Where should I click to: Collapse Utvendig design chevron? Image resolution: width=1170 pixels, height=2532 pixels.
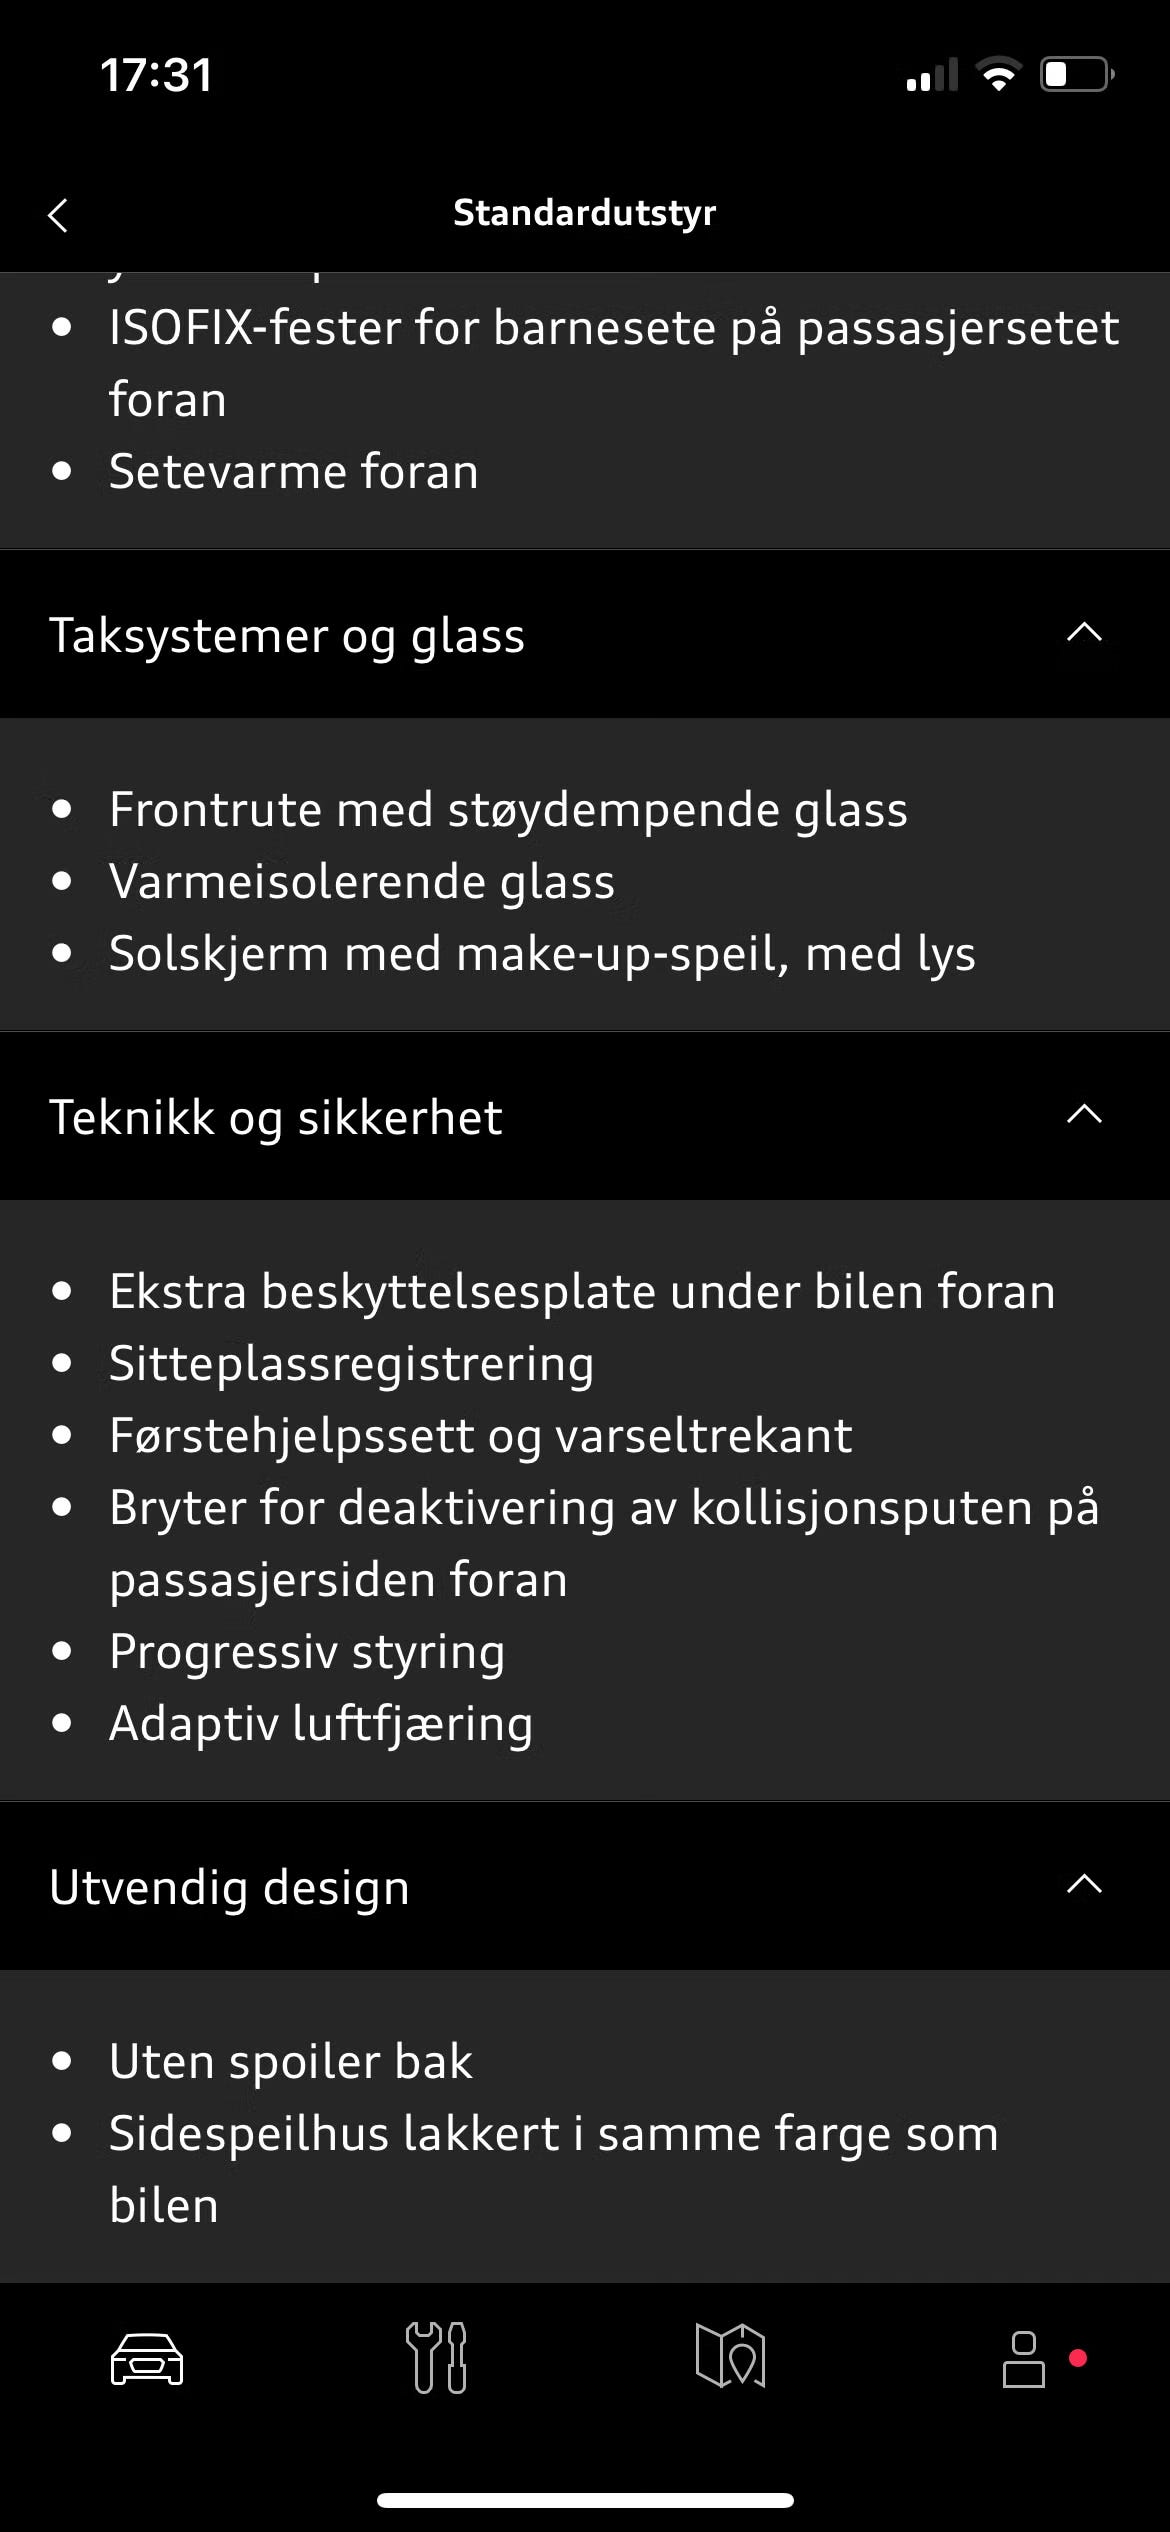[x=1084, y=1885]
